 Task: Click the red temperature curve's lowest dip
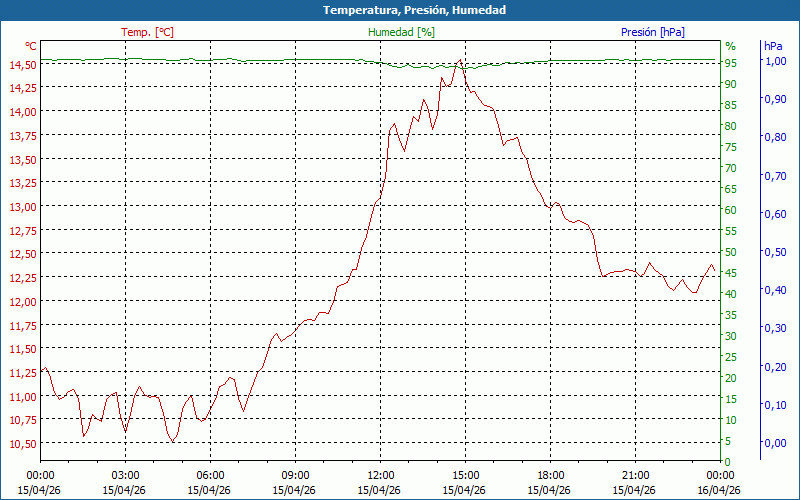[173, 440]
